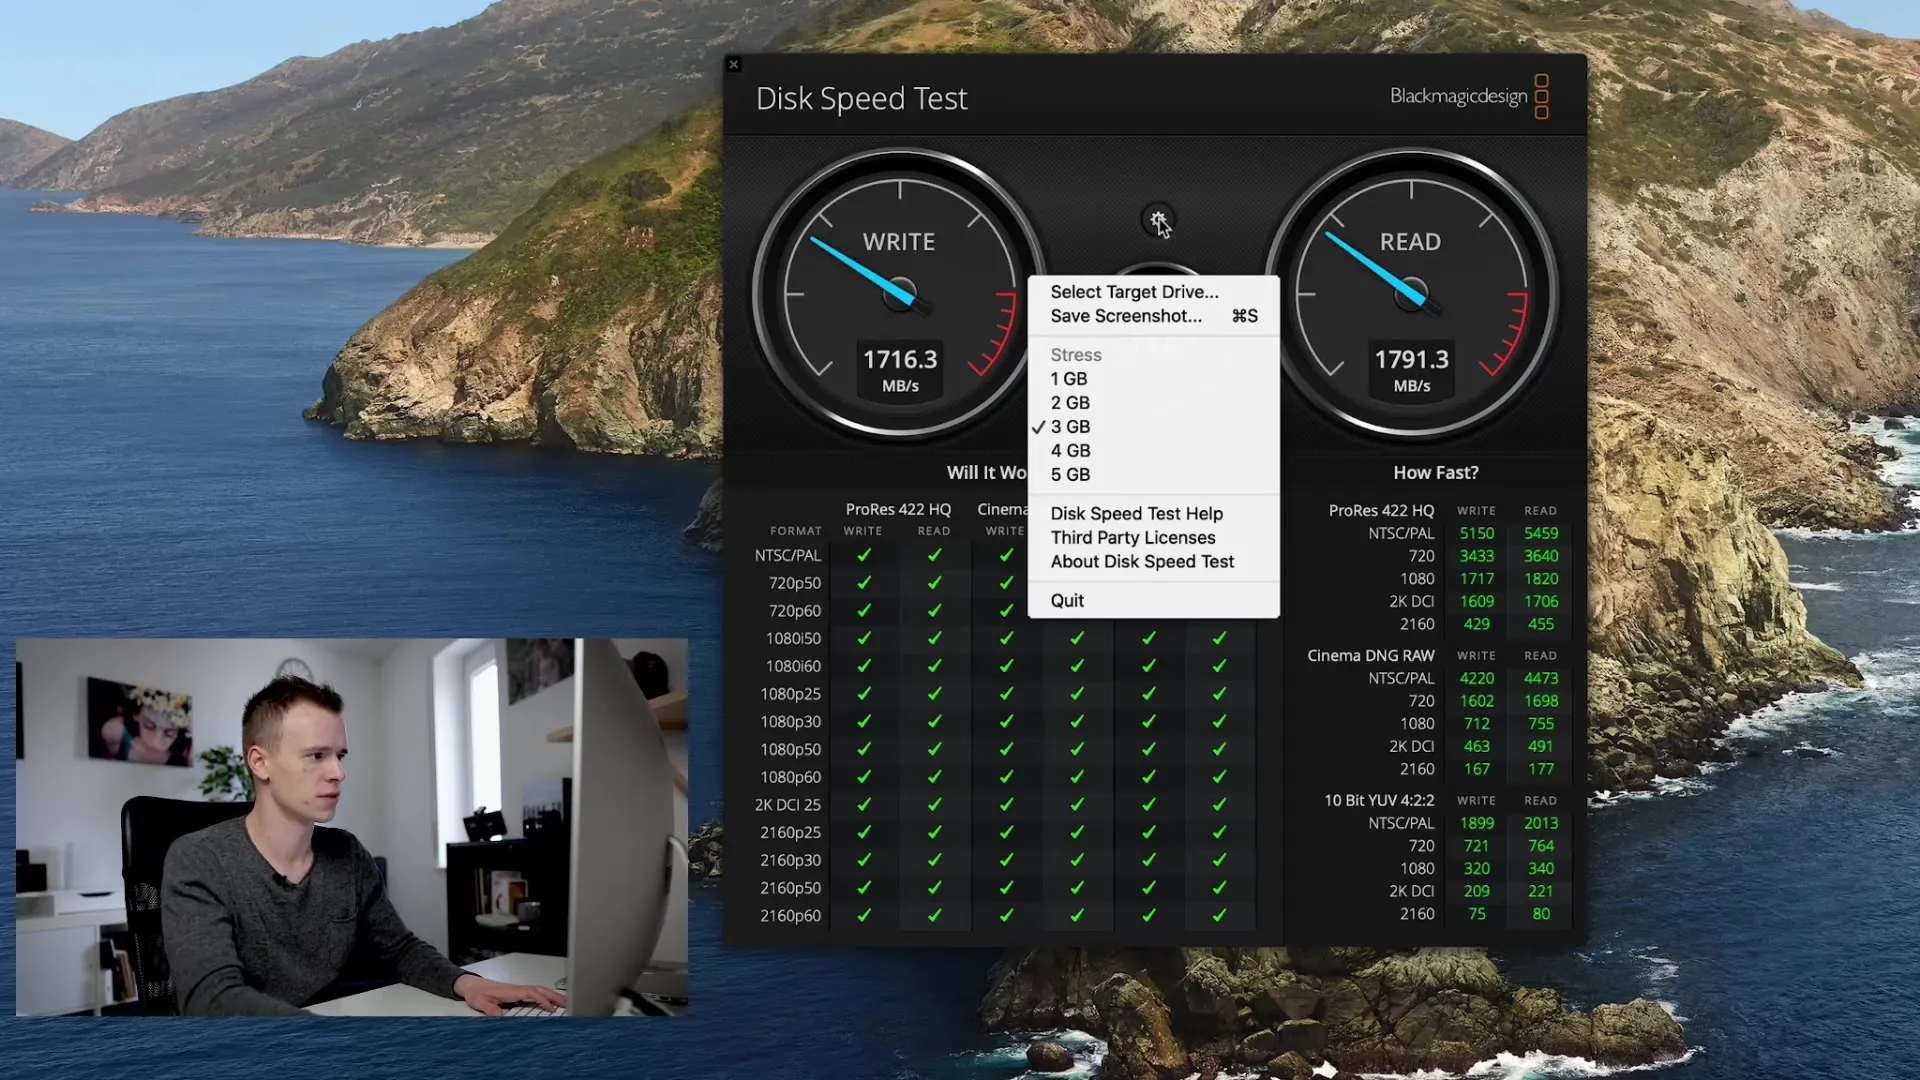Select 2 GB stress size
This screenshot has height=1080, width=1920.
tap(1153, 403)
